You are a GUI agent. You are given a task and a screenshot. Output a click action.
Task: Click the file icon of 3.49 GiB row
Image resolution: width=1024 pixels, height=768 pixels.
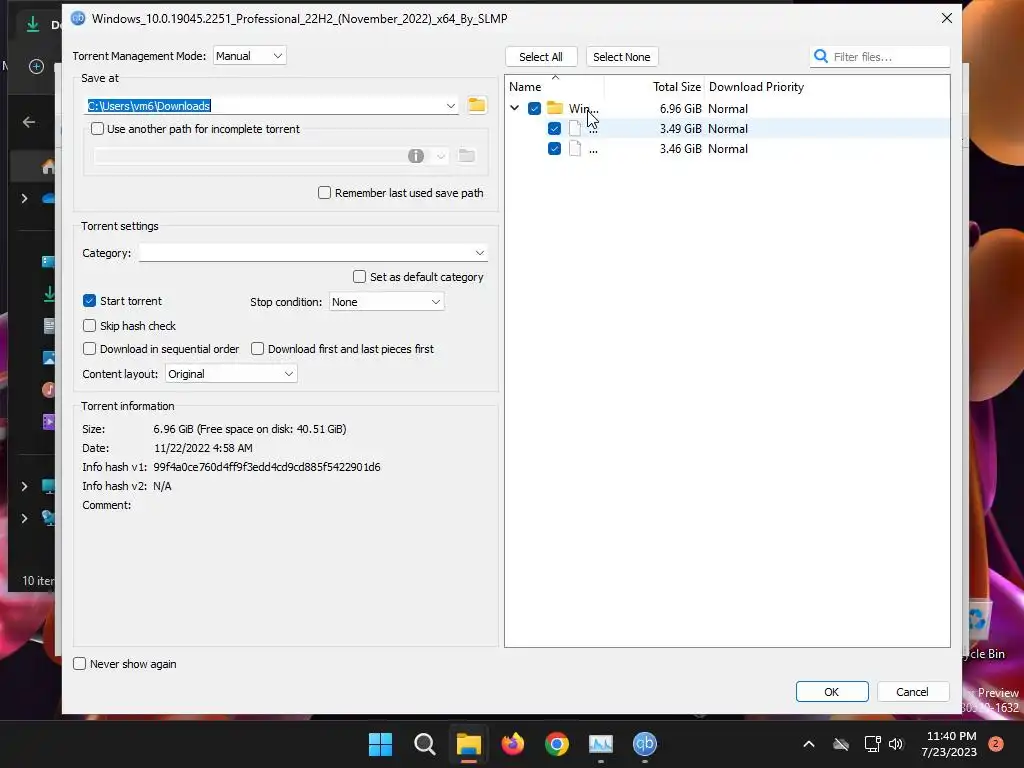tap(575, 128)
